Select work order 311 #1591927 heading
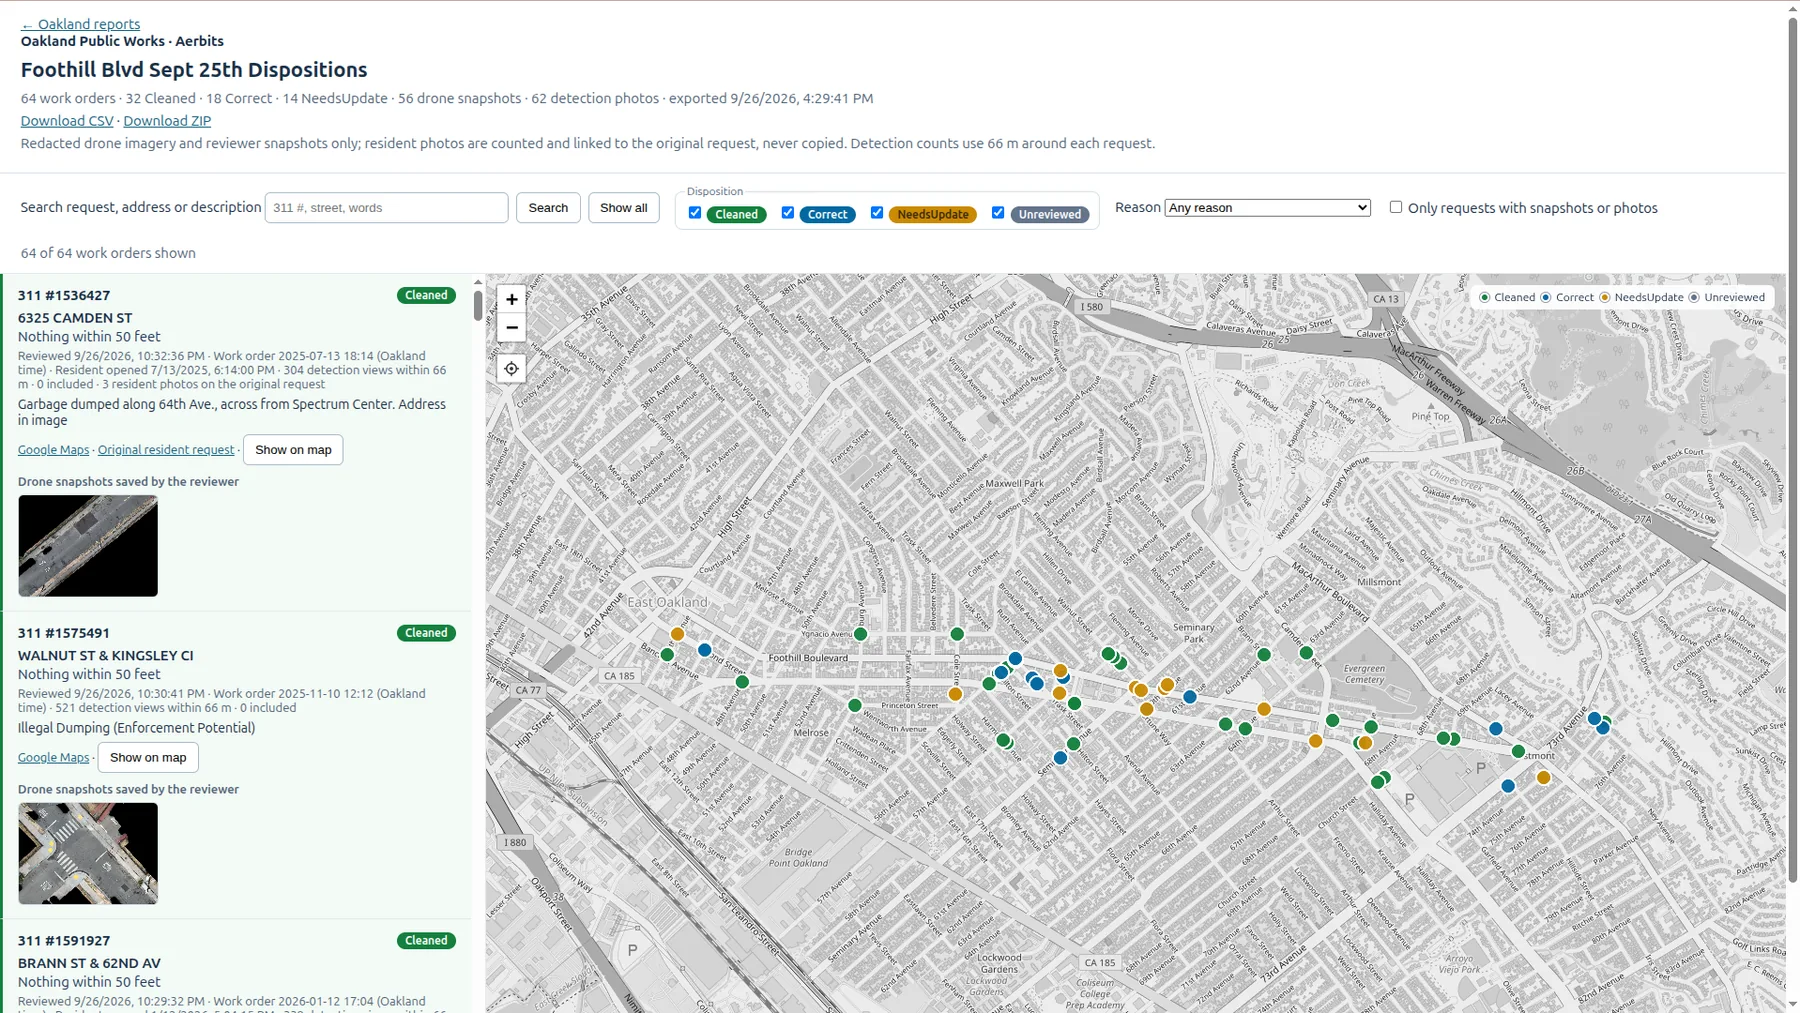The height and width of the screenshot is (1013, 1800). 64,940
